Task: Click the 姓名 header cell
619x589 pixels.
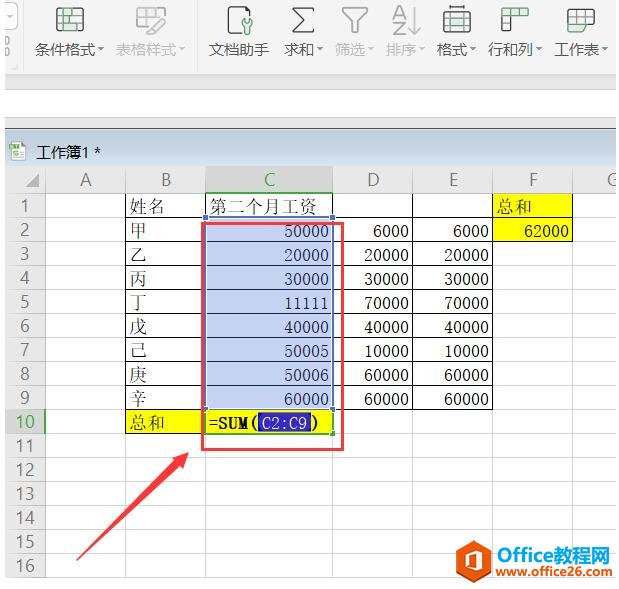Action: (165, 206)
